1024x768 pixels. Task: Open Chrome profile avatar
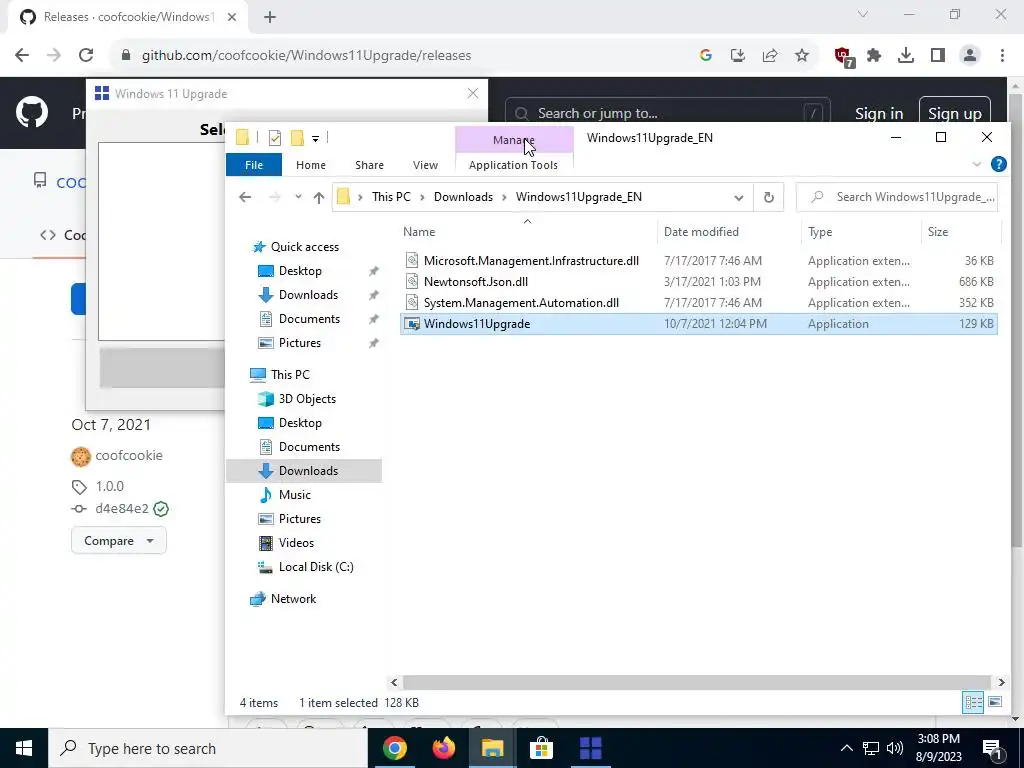coord(970,56)
